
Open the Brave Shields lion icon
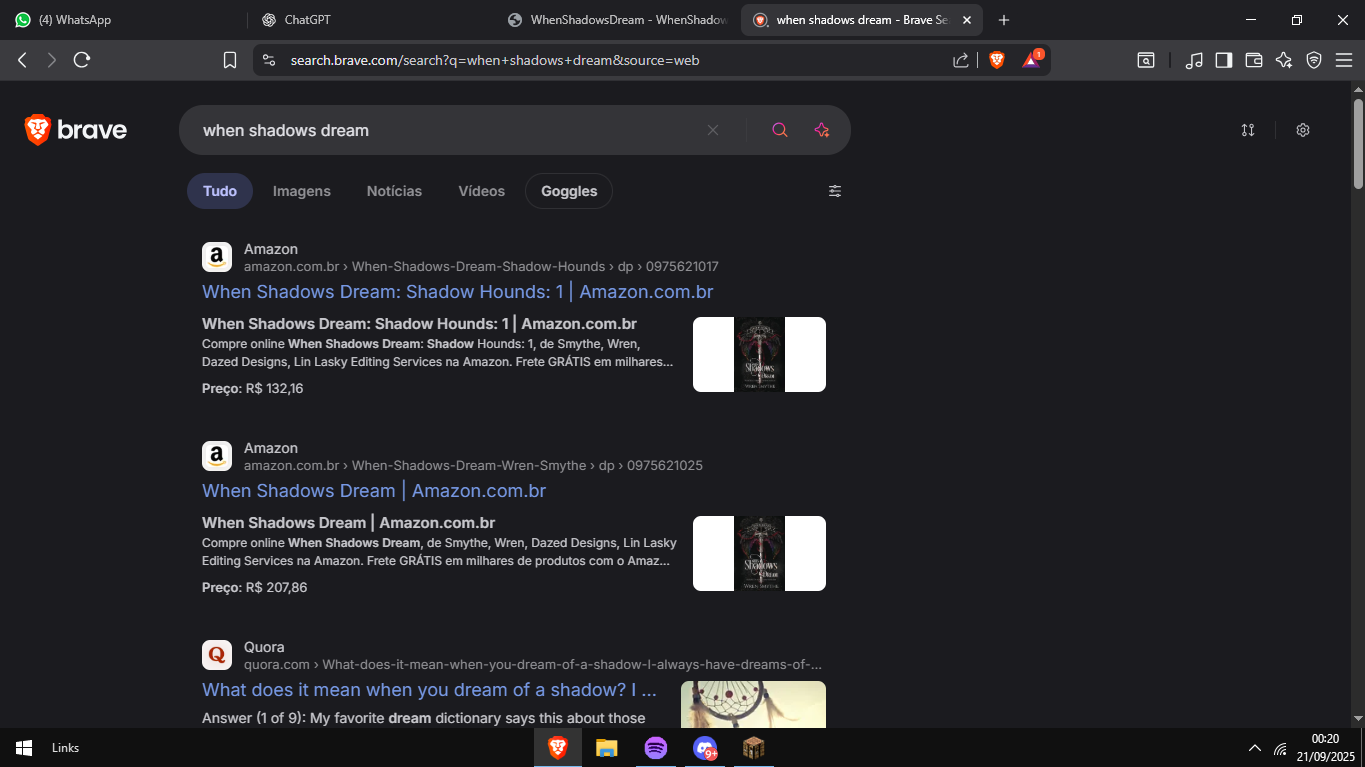coord(997,60)
